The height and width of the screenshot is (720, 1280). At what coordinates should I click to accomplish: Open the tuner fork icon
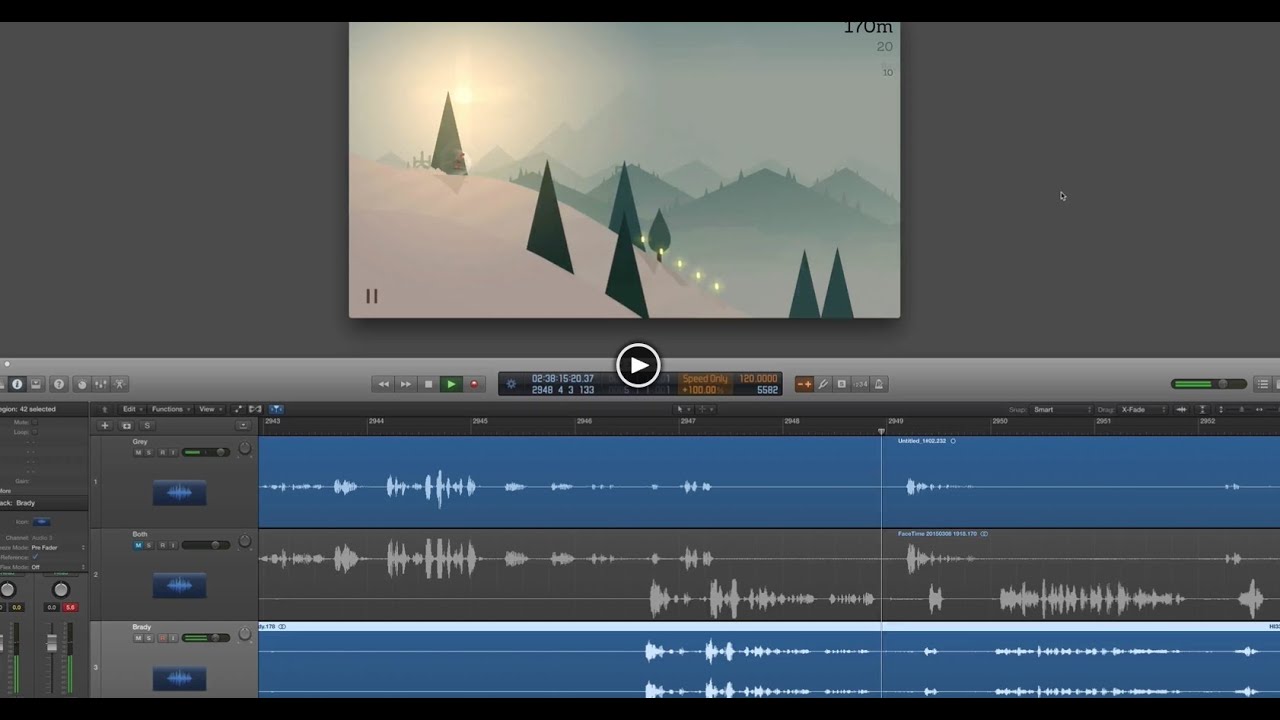tap(823, 384)
